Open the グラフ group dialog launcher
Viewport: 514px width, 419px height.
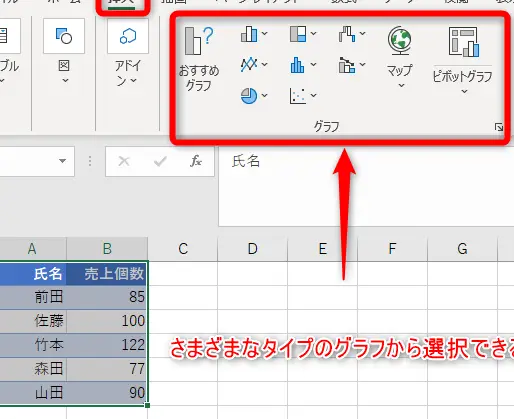(499, 127)
